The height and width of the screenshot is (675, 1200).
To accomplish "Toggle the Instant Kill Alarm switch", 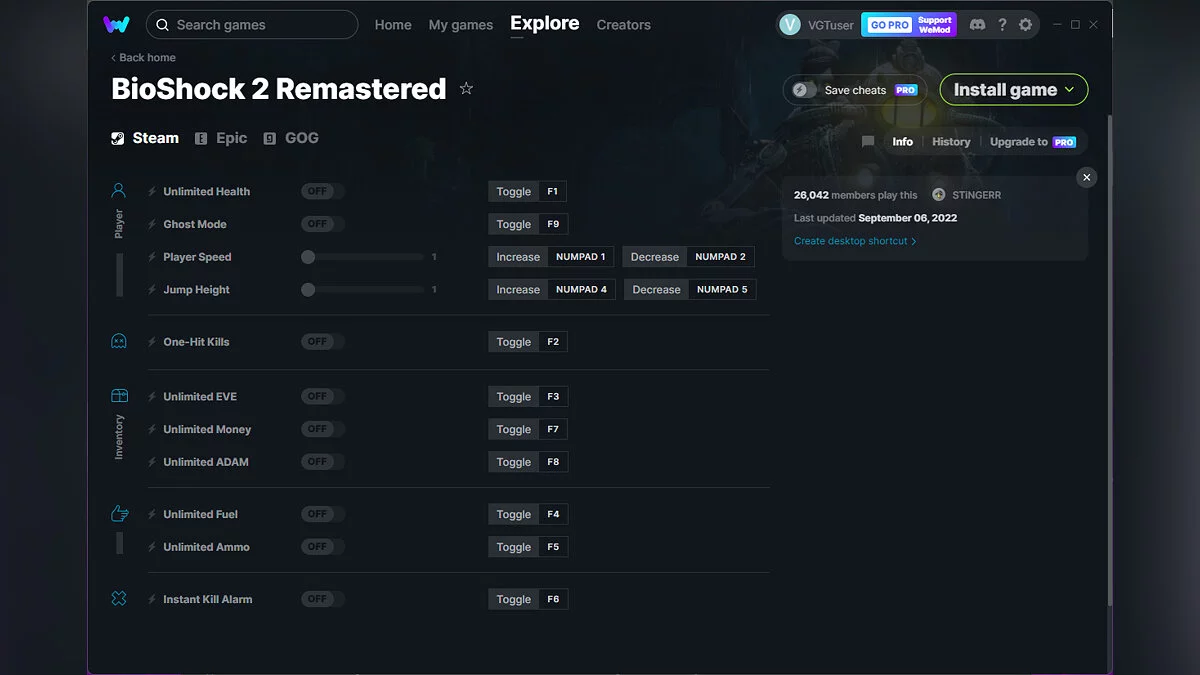I will tap(323, 599).
